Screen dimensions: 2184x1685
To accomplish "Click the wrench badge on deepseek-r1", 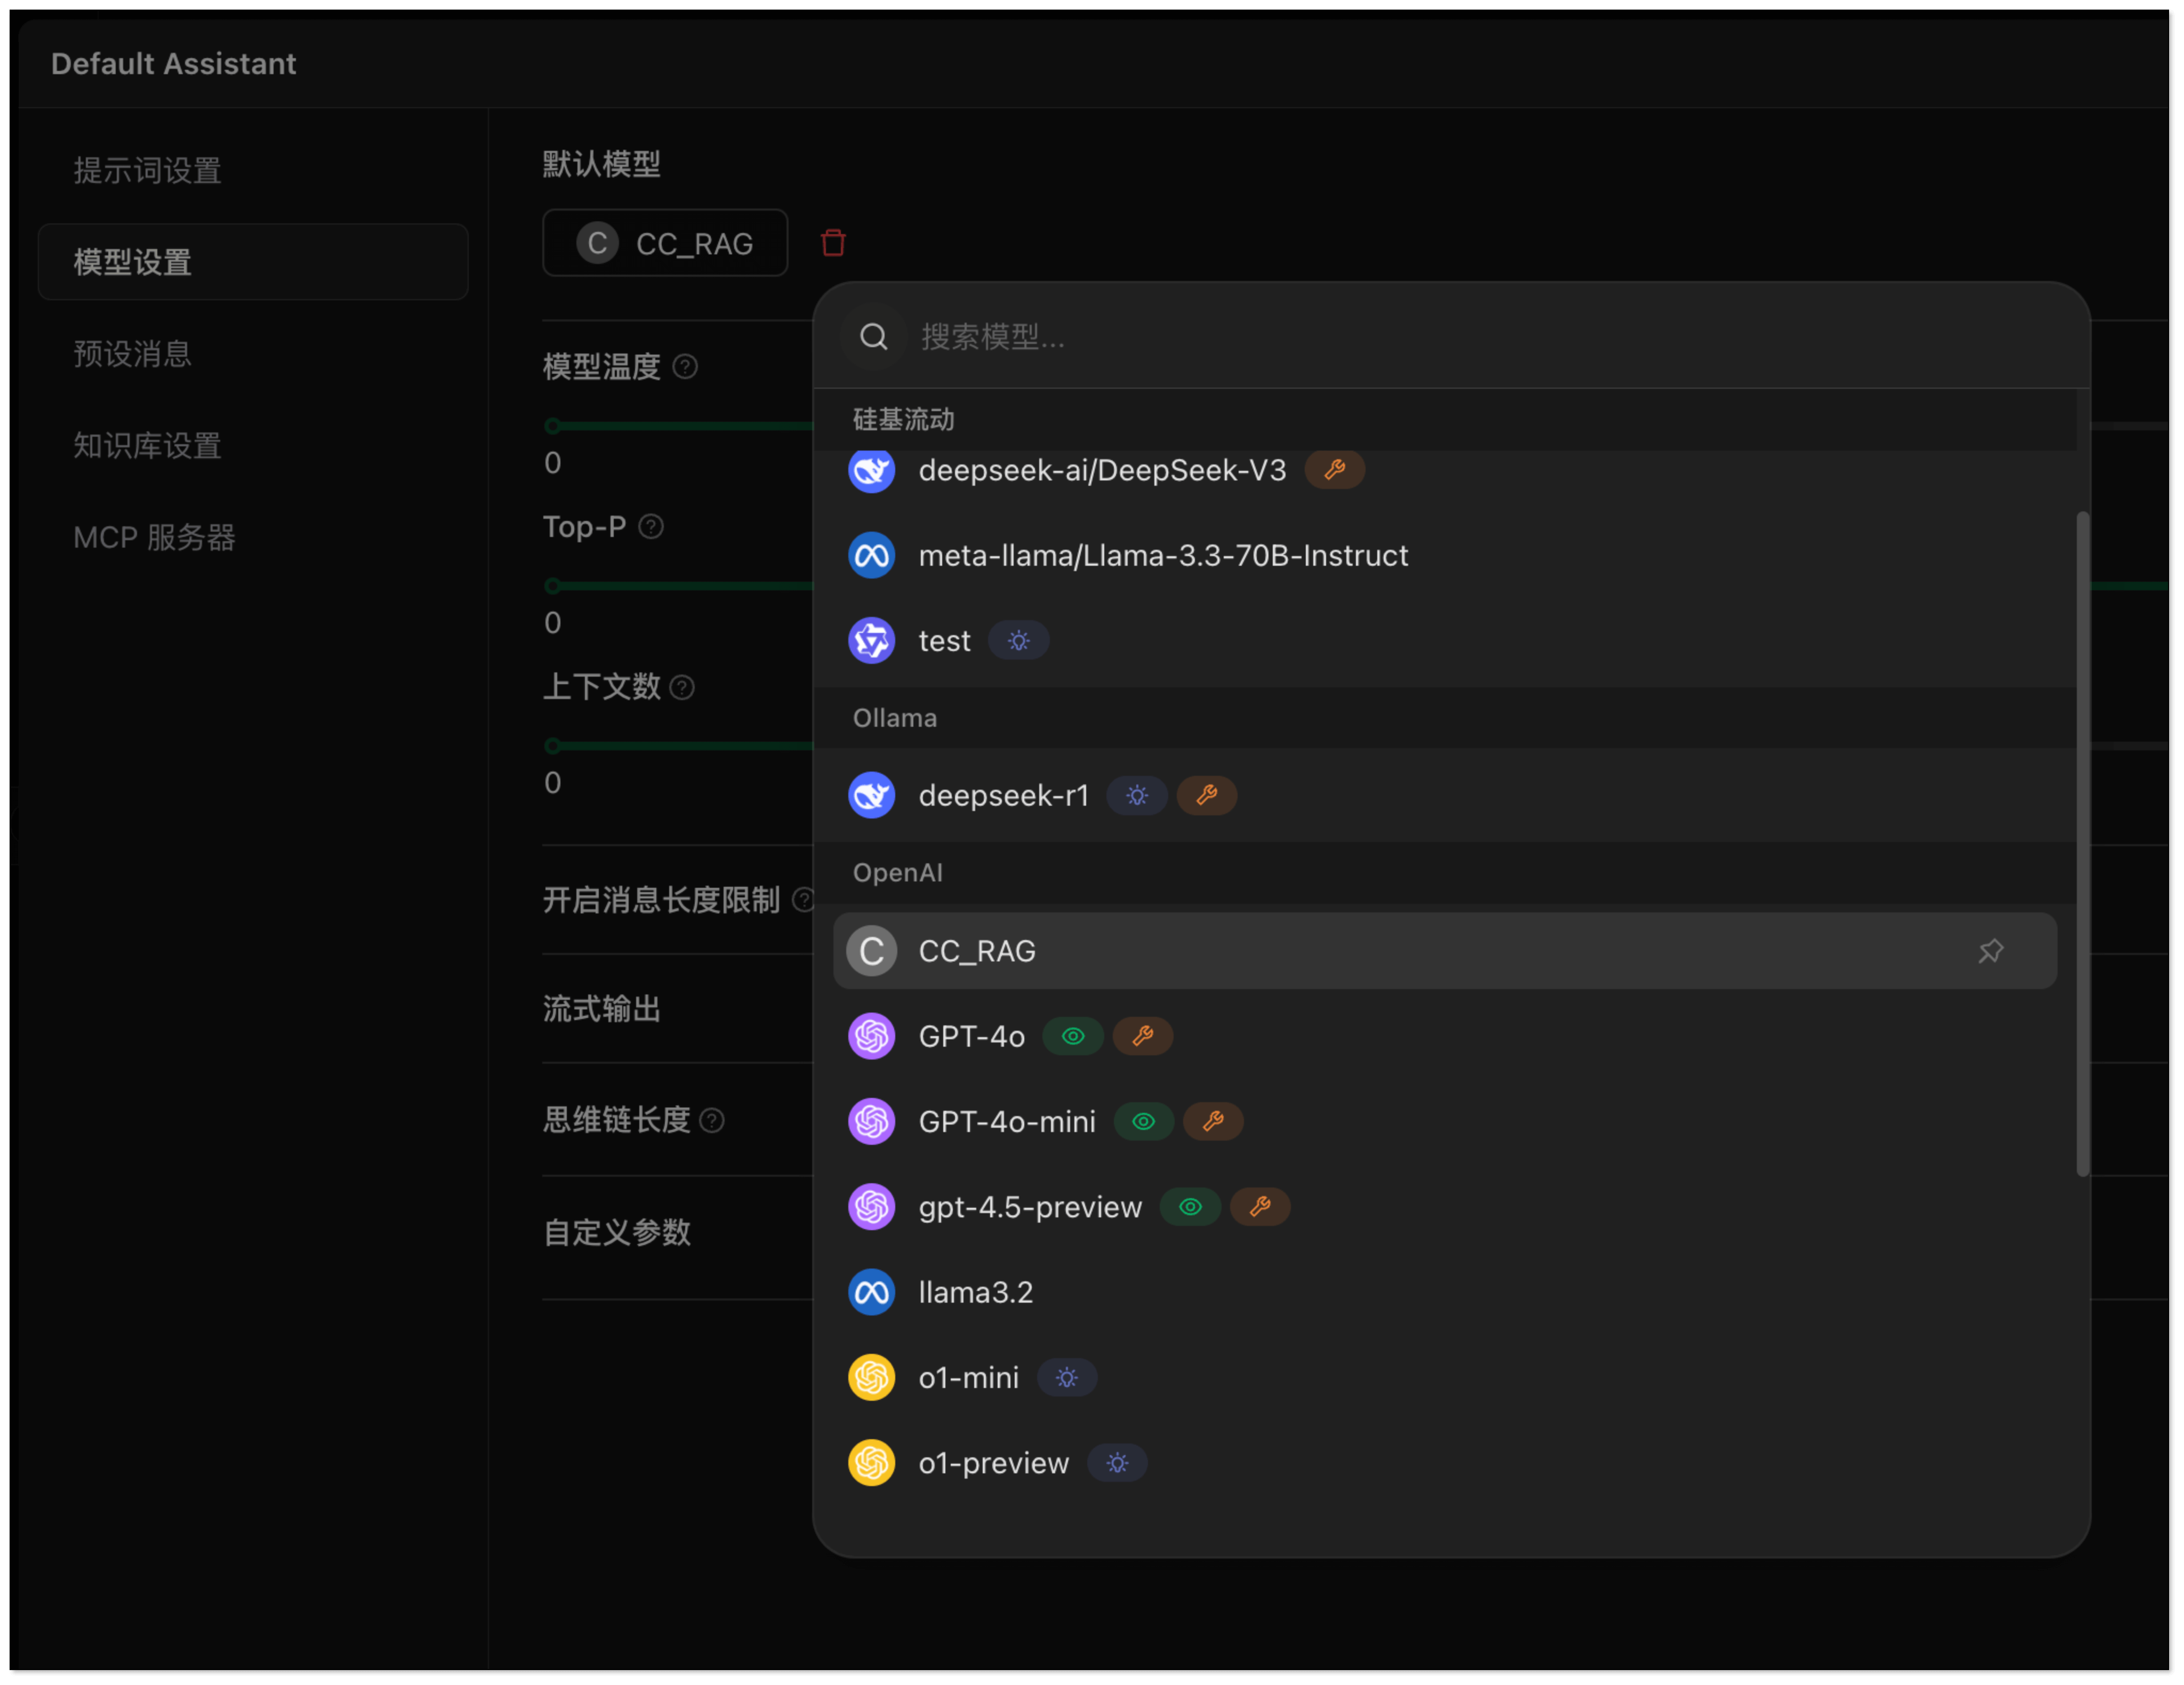I will pyautogui.click(x=1207, y=796).
